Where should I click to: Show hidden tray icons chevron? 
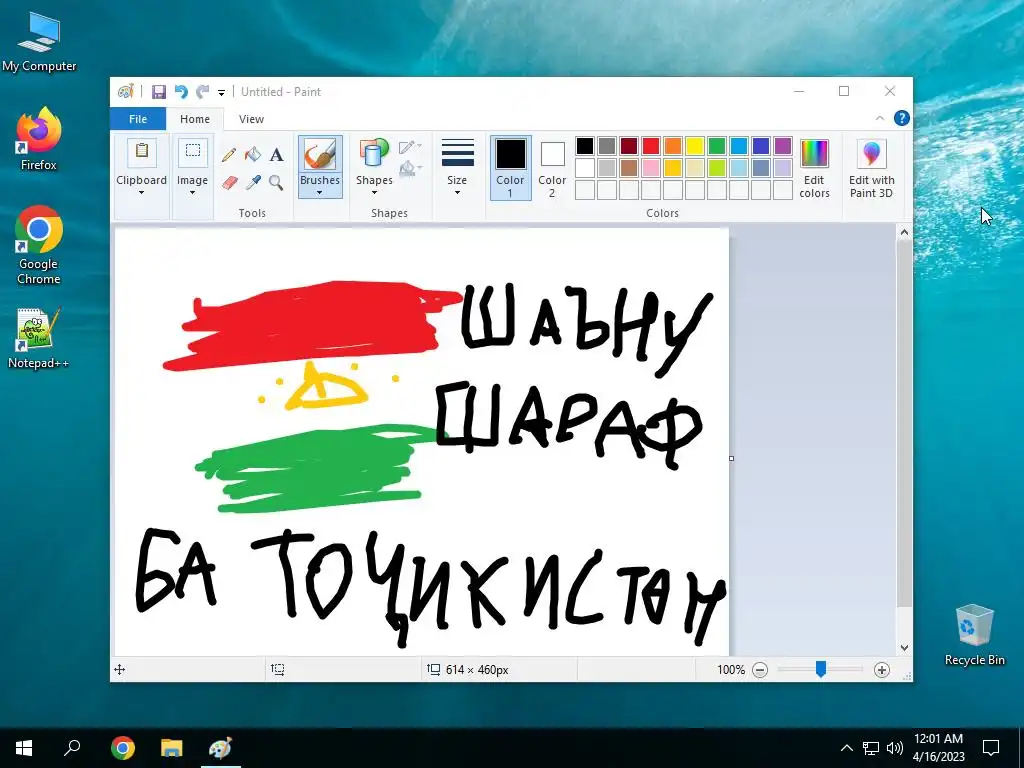tap(846, 748)
